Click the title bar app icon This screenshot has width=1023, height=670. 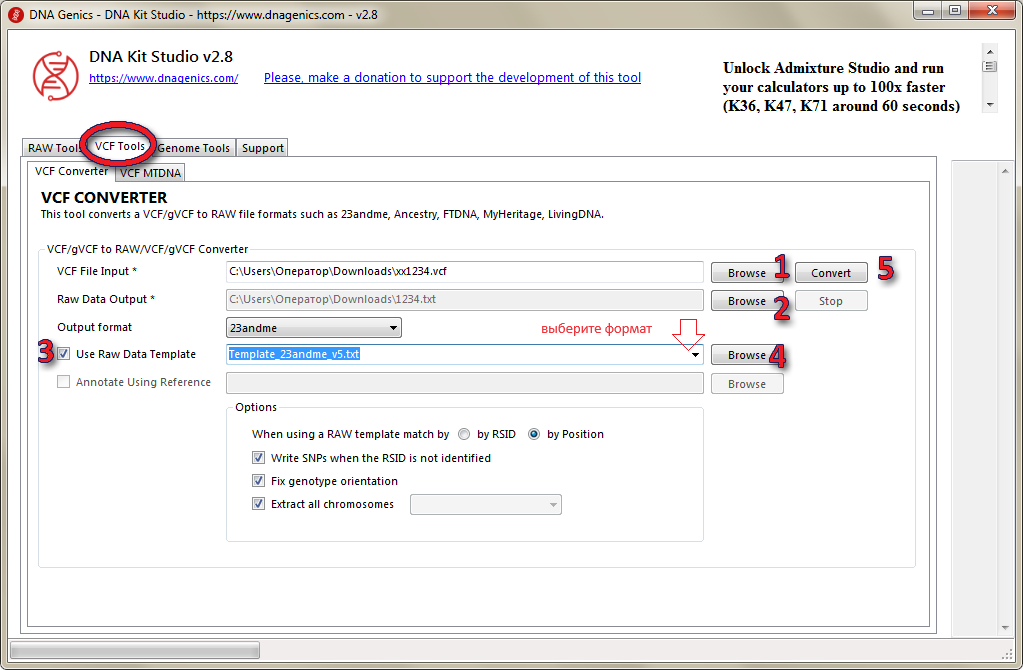pos(16,14)
